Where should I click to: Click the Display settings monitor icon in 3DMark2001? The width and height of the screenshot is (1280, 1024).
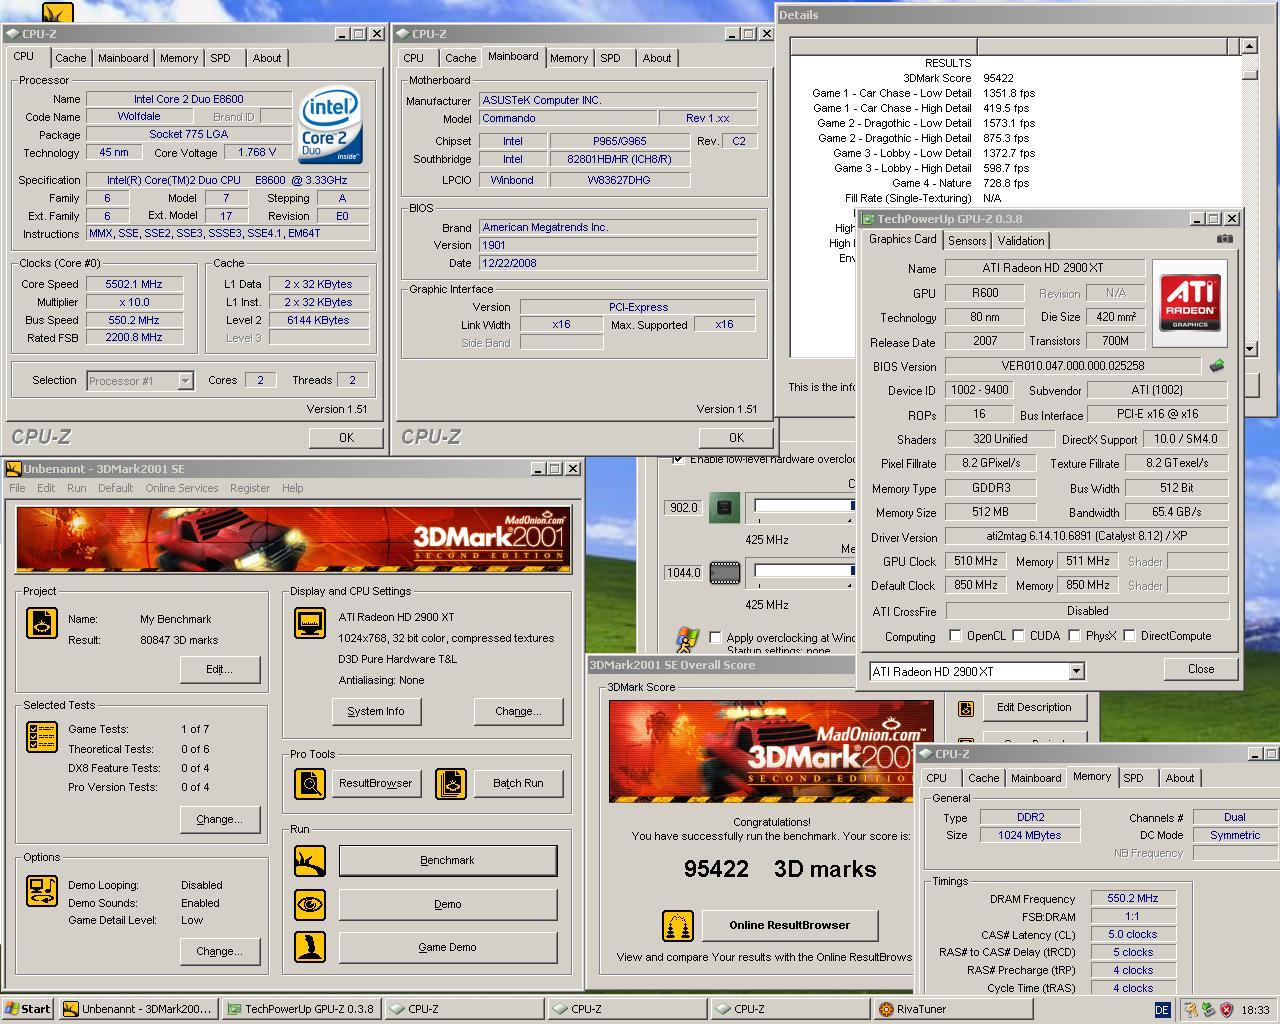(x=310, y=622)
